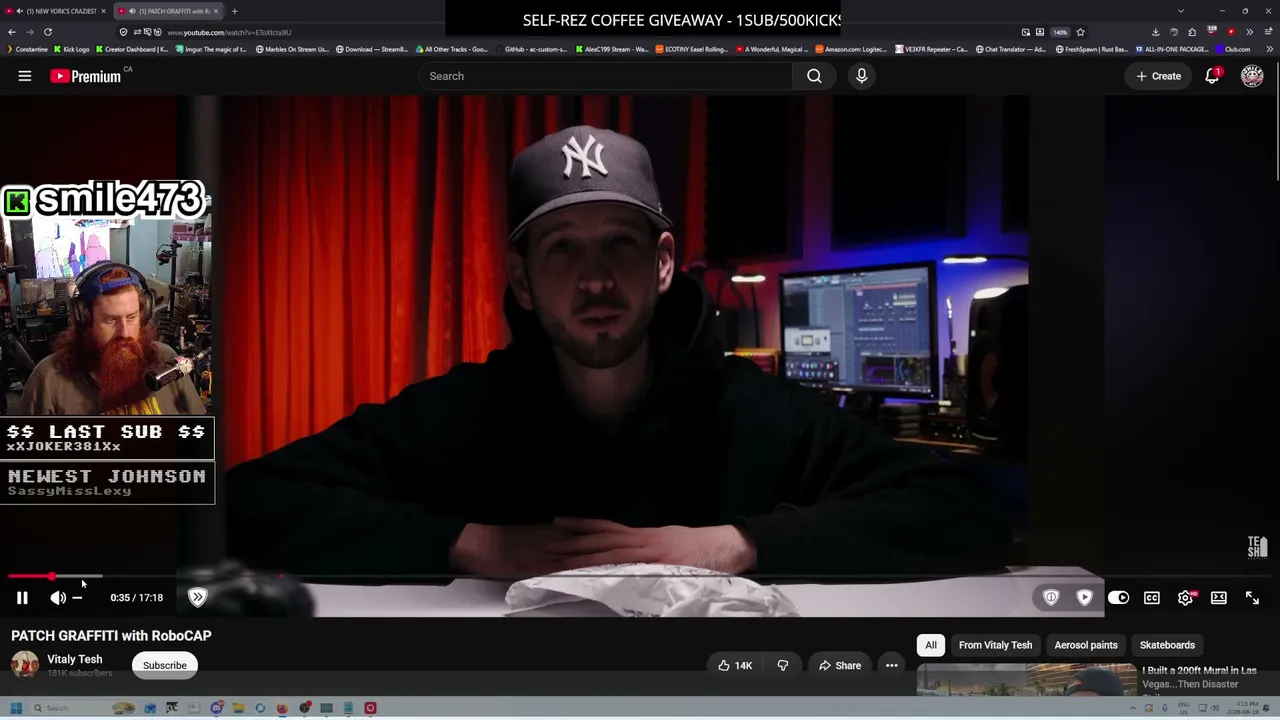Open the video settings gear
Viewport: 1280px width, 720px height.
pos(1185,598)
